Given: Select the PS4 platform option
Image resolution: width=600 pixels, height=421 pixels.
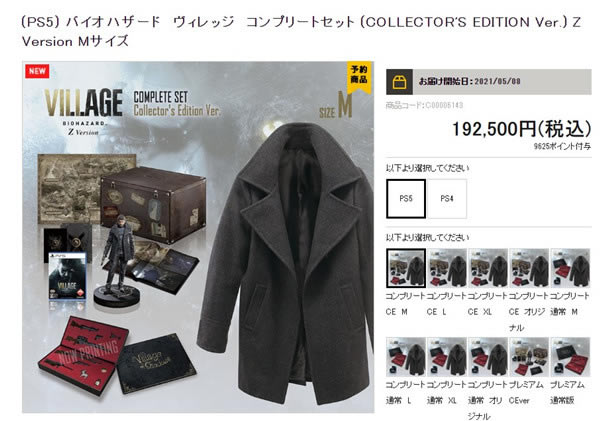Looking at the screenshot, I should pos(447,199).
